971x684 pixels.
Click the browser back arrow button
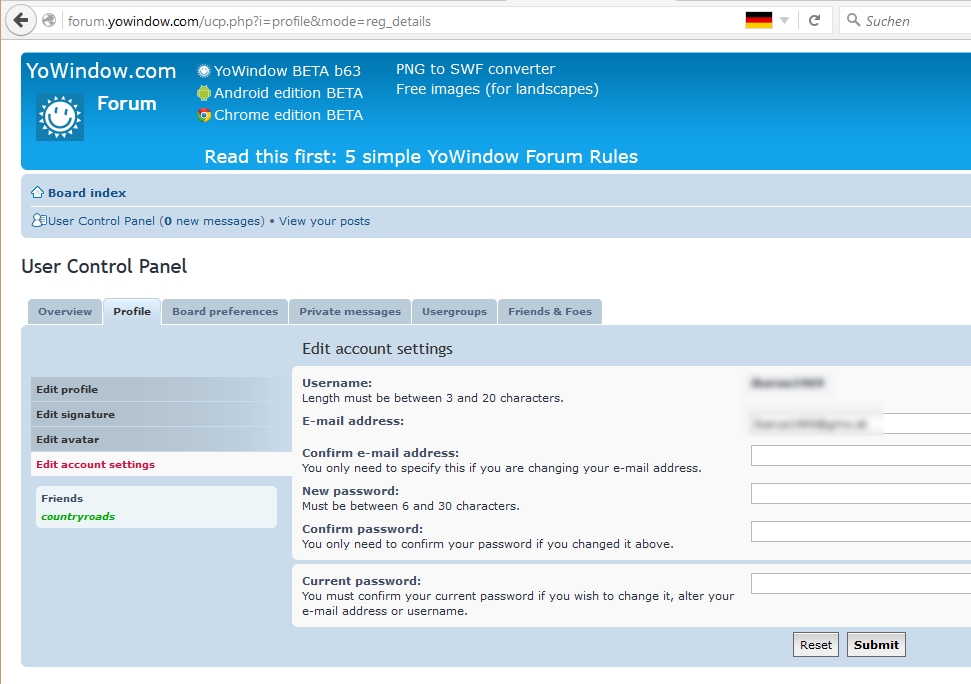click(x=20, y=20)
